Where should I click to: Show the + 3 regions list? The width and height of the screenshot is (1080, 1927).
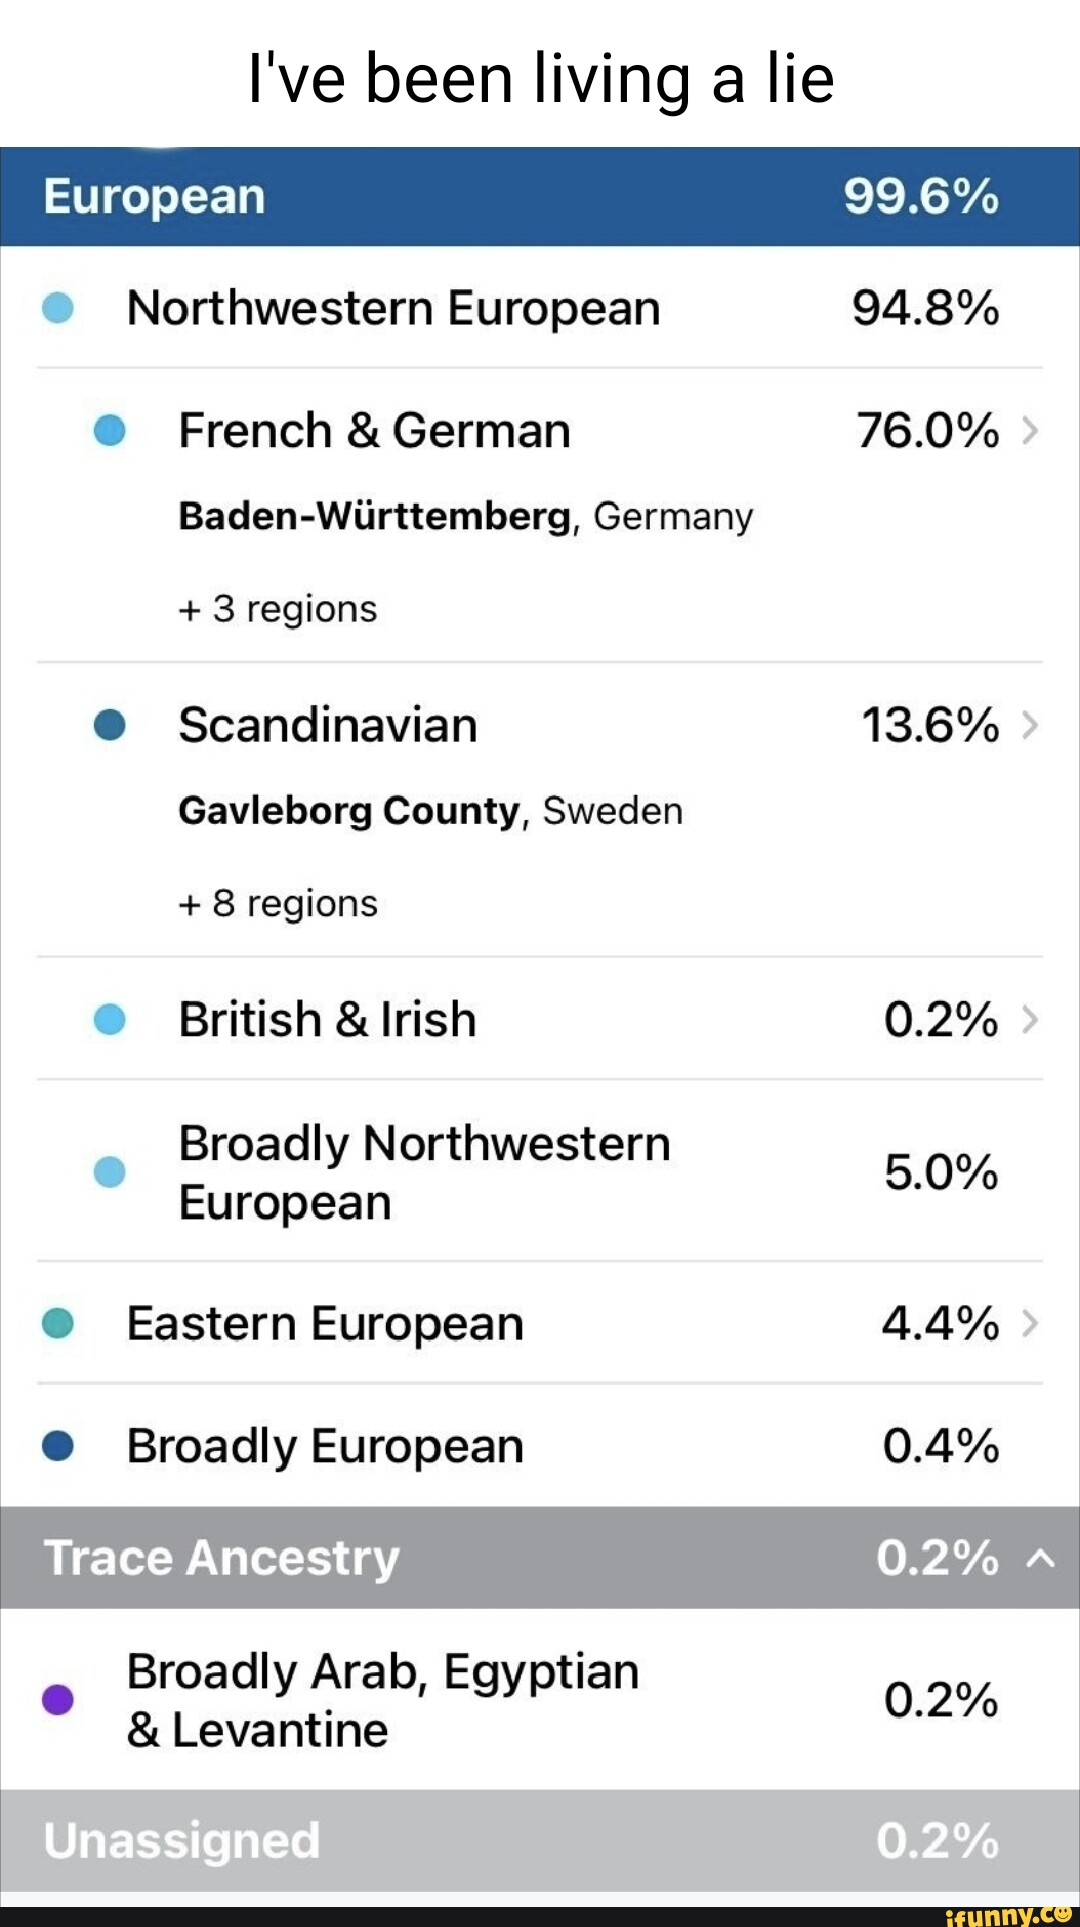278,609
